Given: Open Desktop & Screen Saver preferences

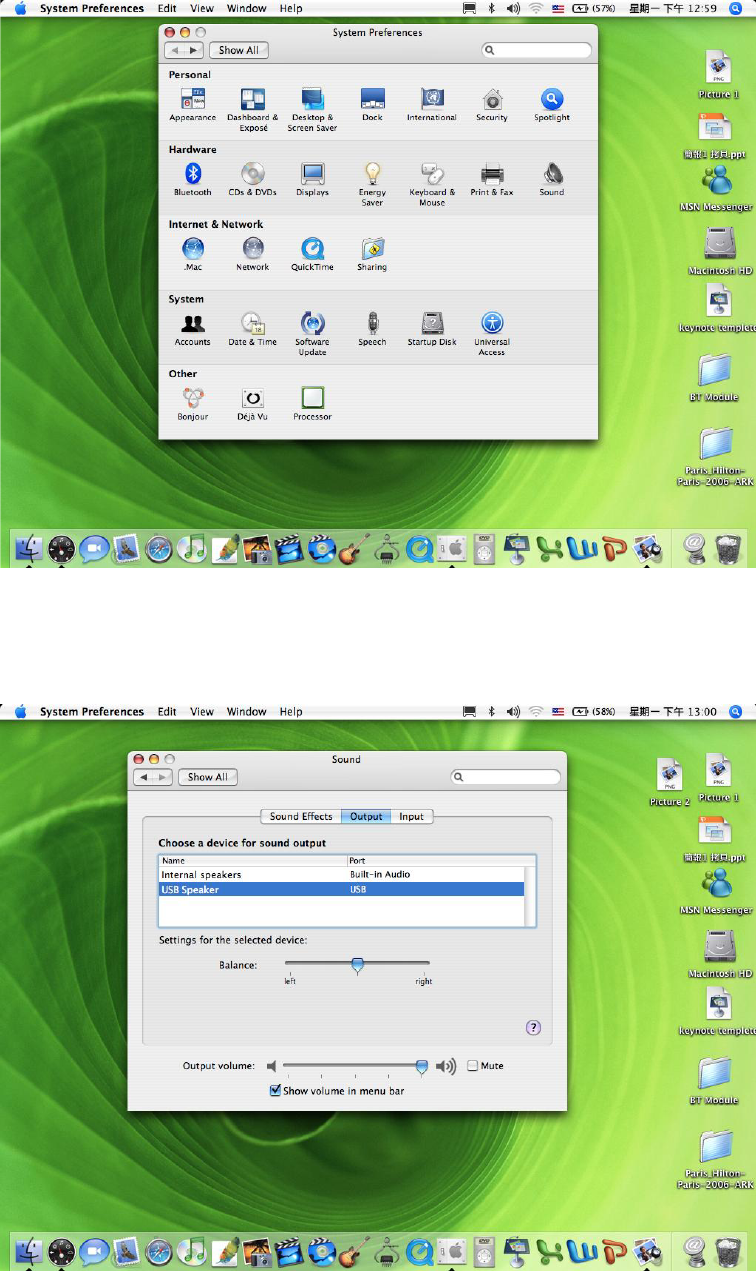Looking at the screenshot, I should pyautogui.click(x=312, y=110).
